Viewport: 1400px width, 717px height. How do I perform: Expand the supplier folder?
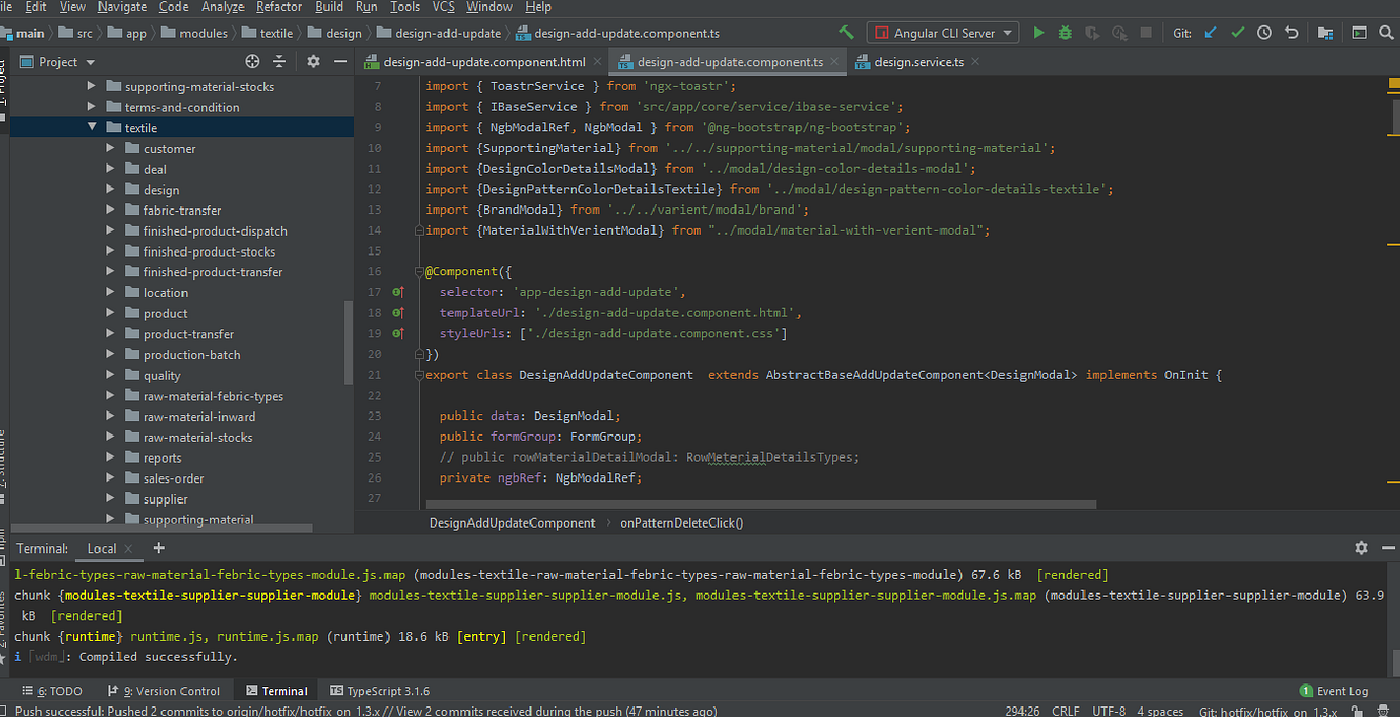110,498
